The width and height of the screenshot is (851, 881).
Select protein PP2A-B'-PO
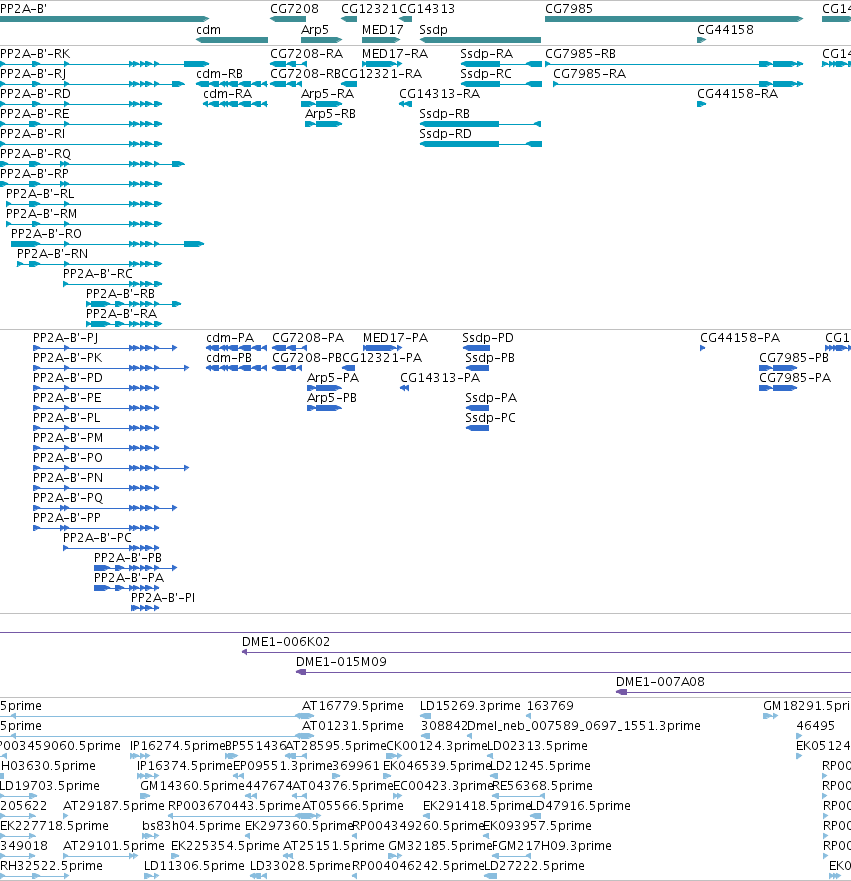point(111,468)
